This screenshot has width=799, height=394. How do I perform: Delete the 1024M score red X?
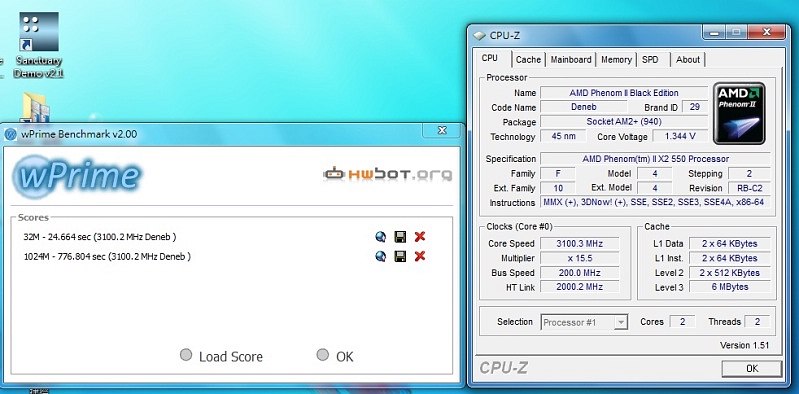420,256
